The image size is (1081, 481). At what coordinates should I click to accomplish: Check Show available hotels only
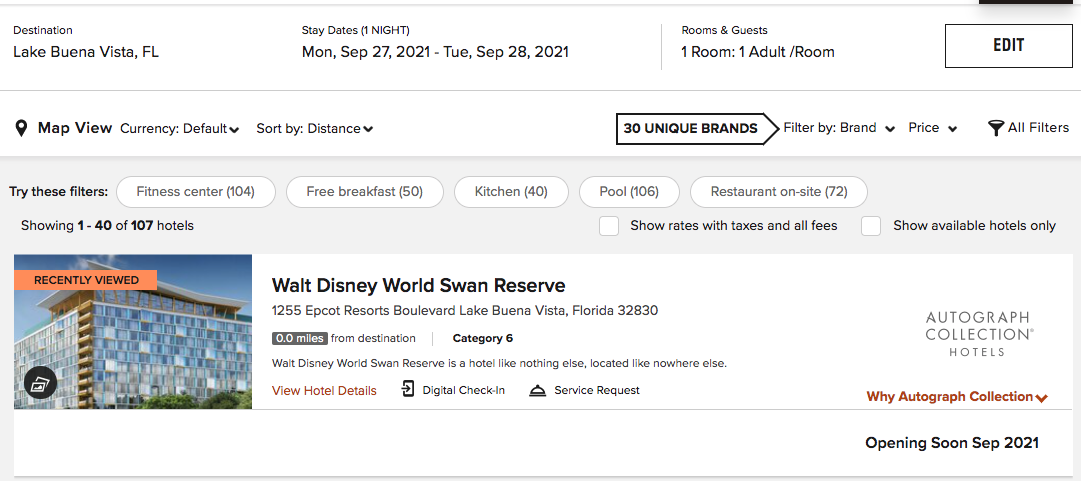(x=871, y=226)
